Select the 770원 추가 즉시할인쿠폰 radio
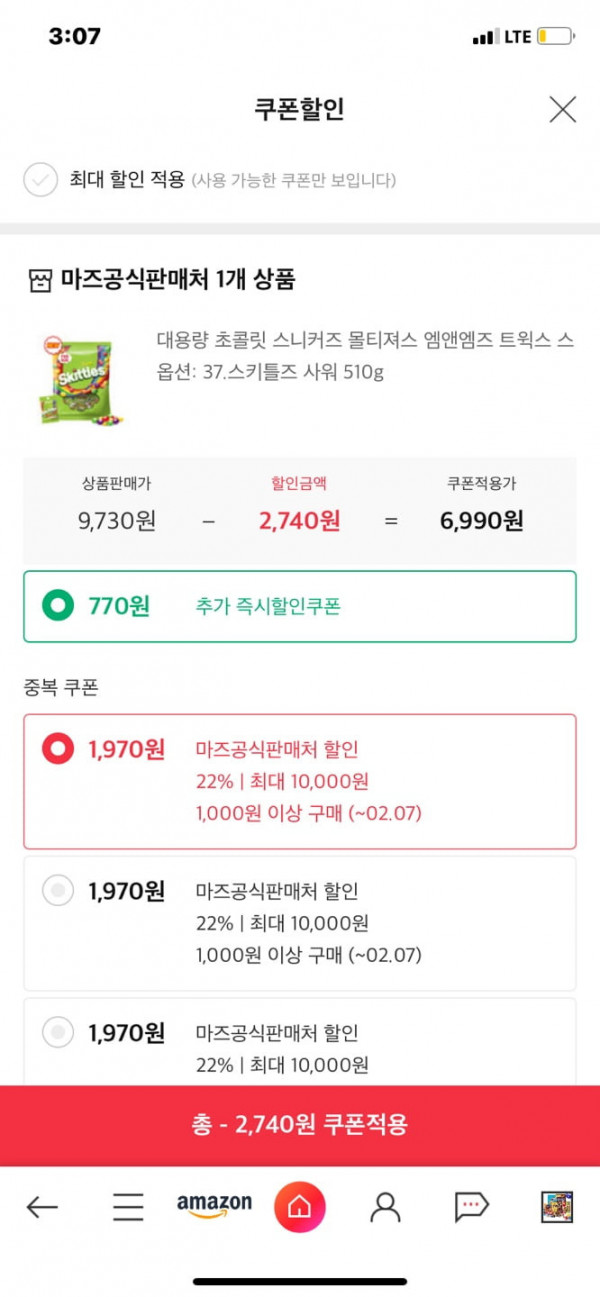This screenshot has height=1297, width=600. (58, 606)
